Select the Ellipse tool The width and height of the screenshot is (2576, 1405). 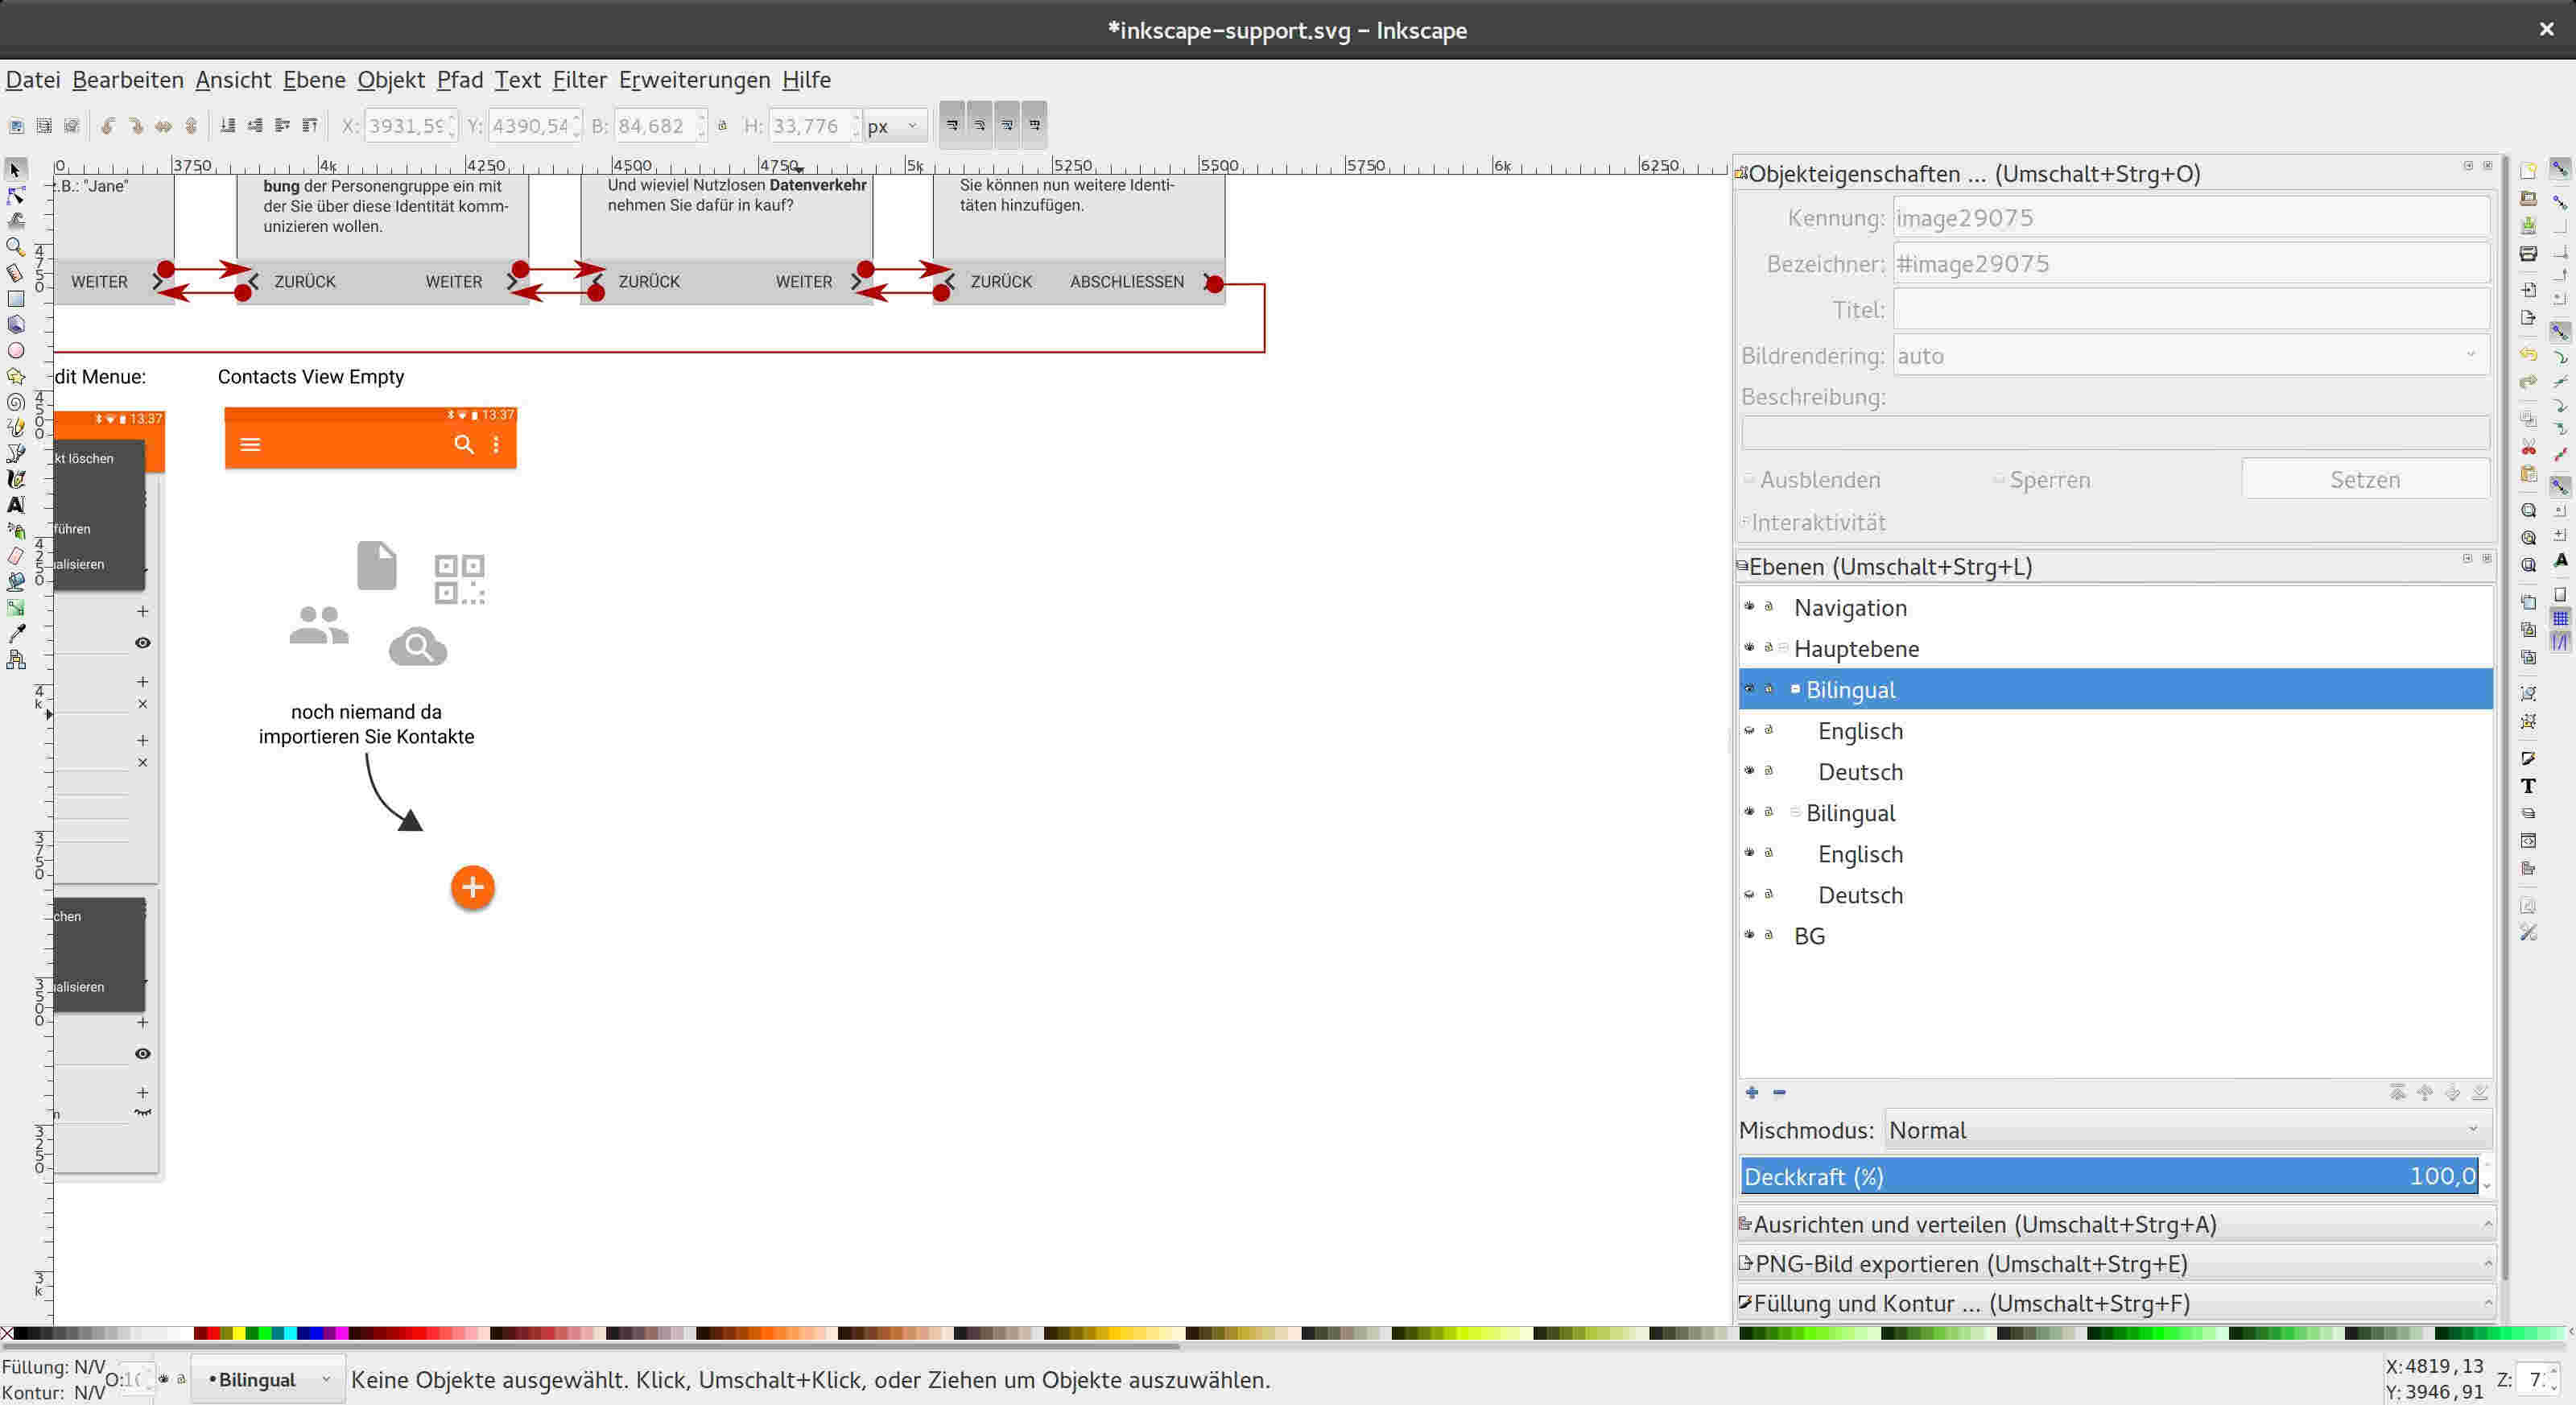16,351
